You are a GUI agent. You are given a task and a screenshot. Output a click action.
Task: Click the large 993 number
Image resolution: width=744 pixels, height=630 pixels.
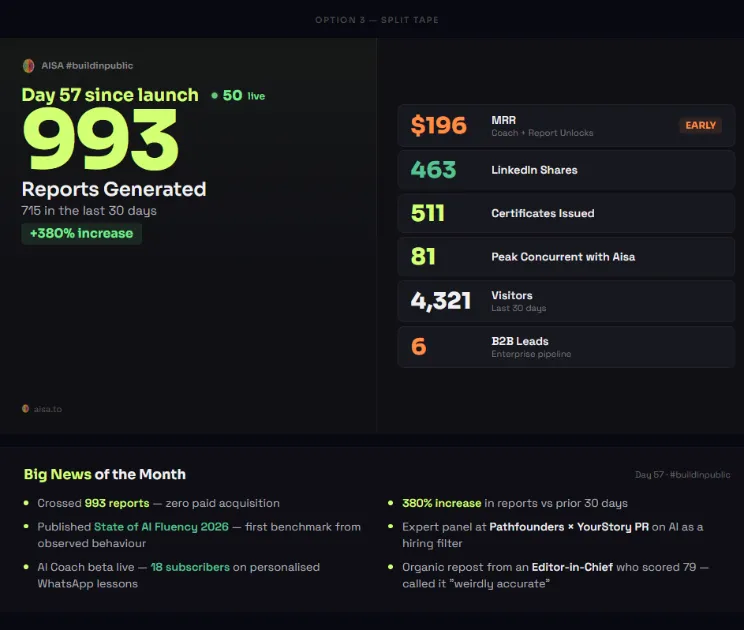pyautogui.click(x=101, y=139)
